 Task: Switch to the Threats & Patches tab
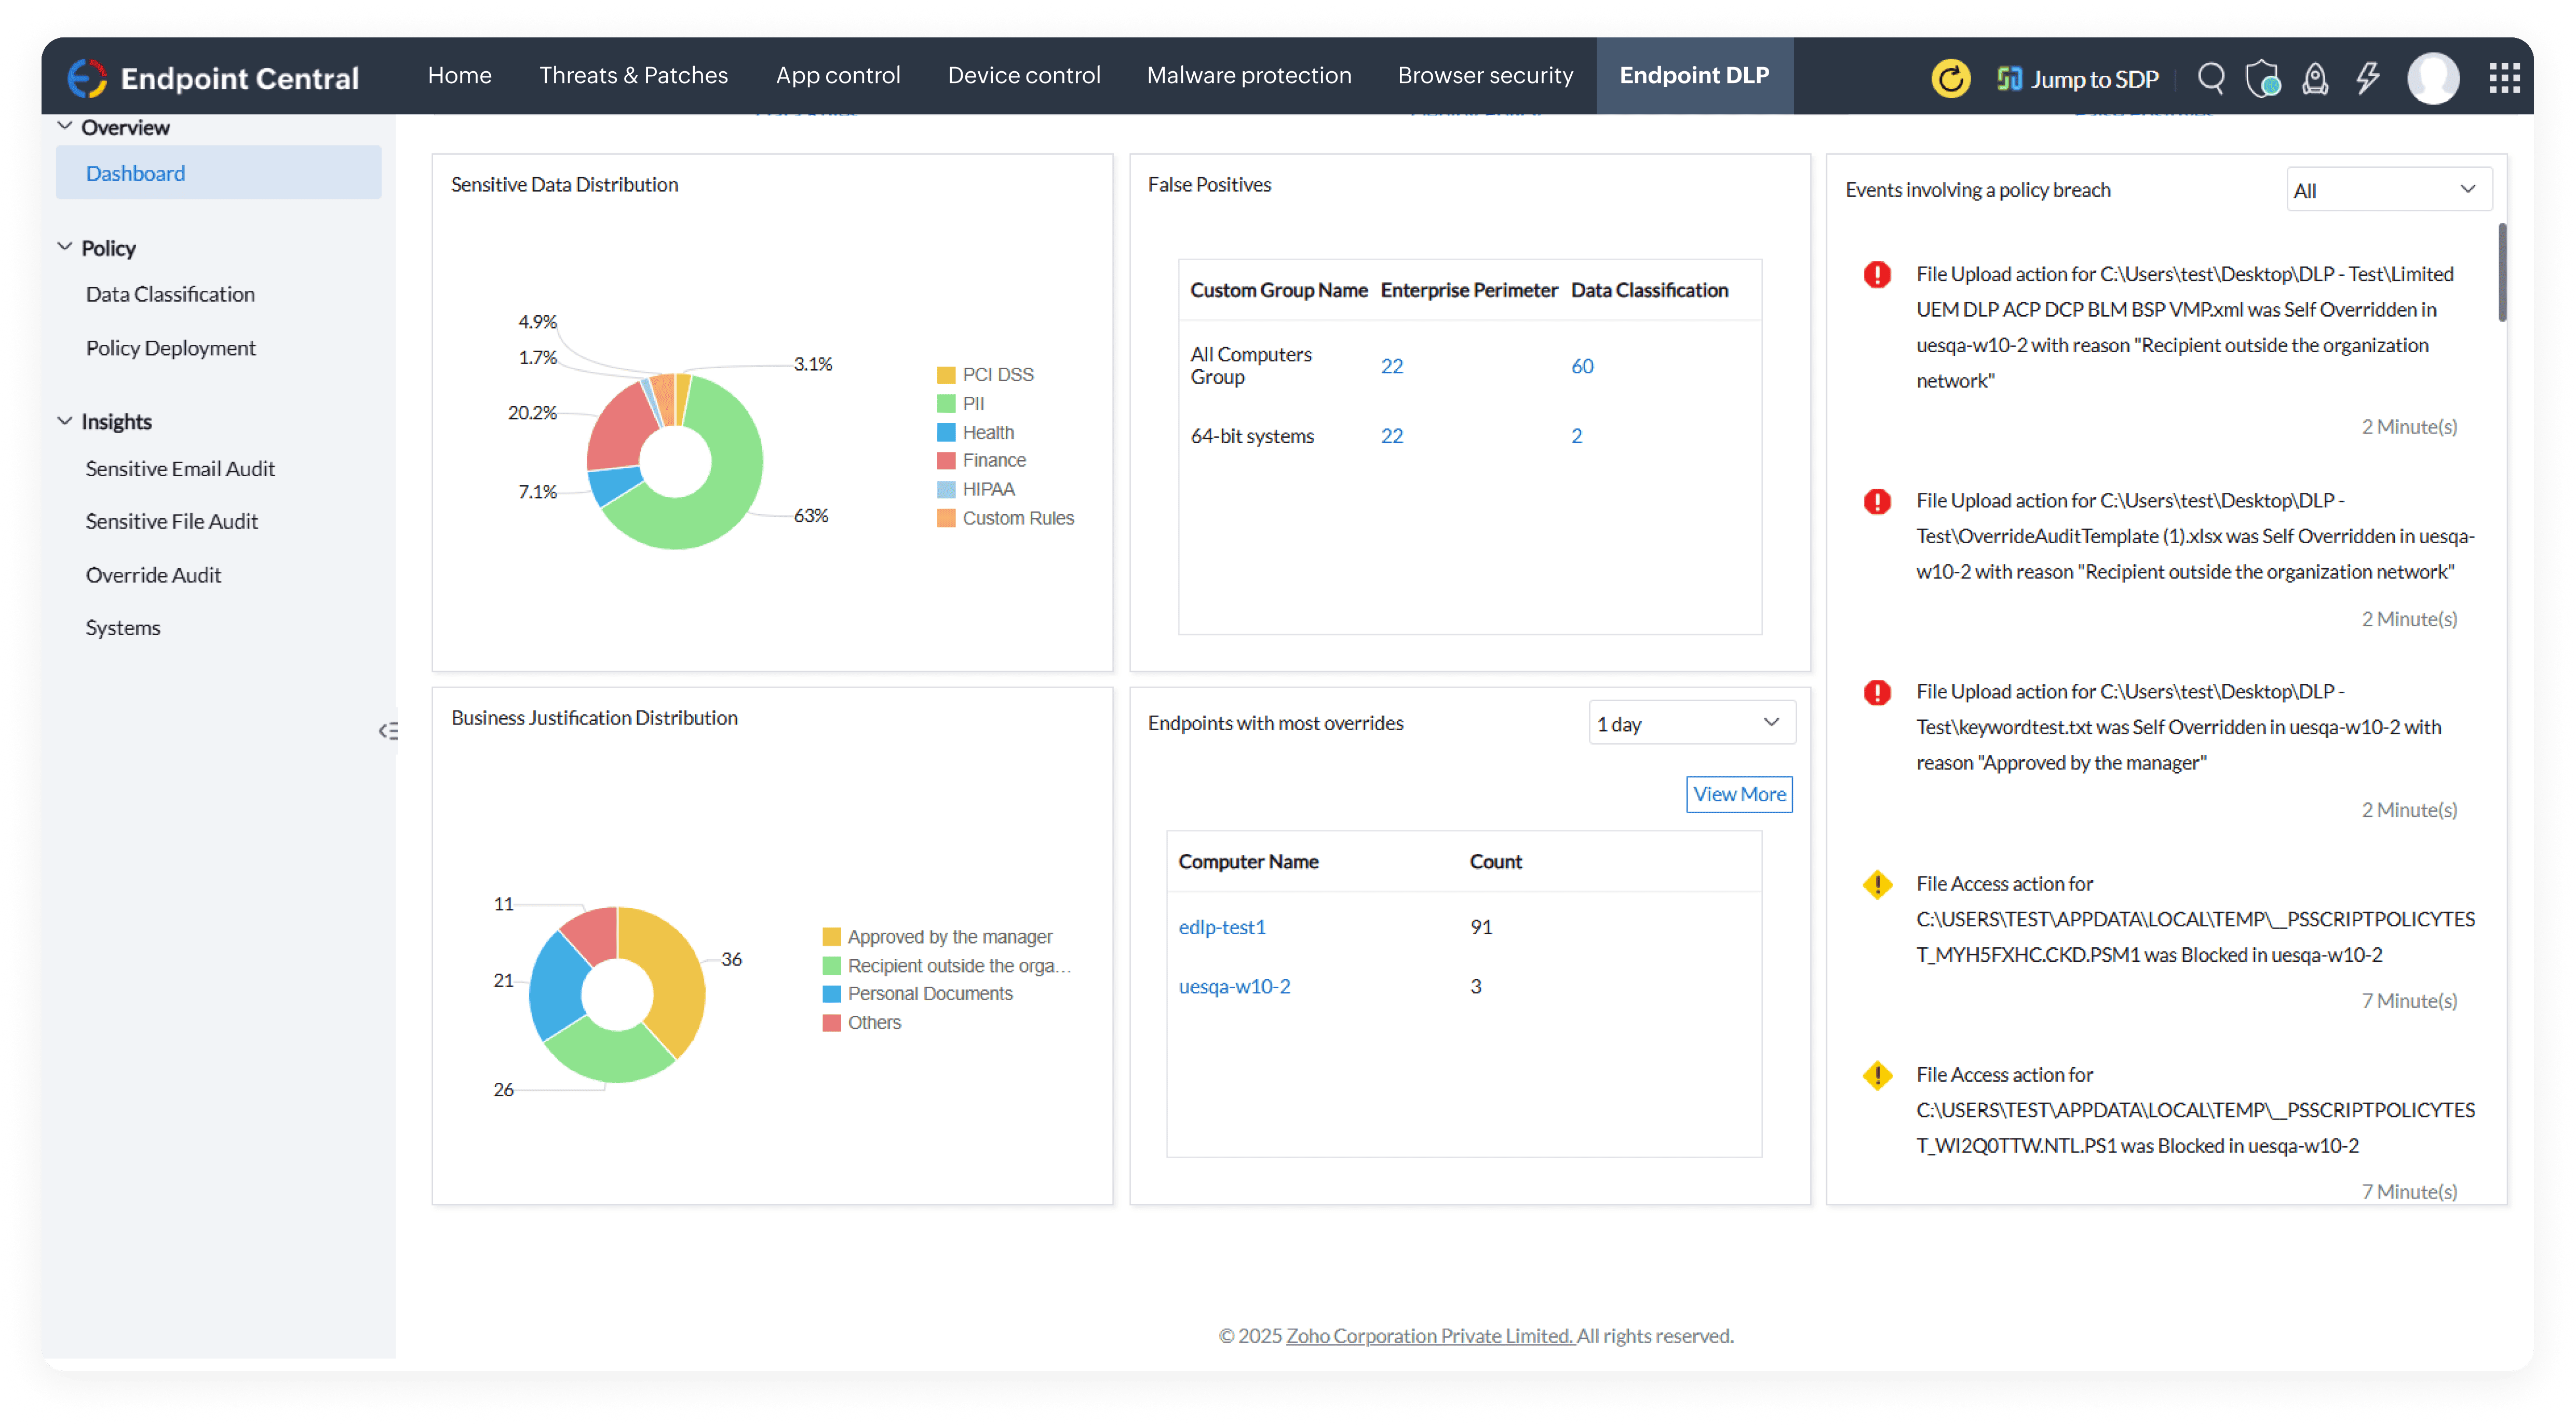633,76
